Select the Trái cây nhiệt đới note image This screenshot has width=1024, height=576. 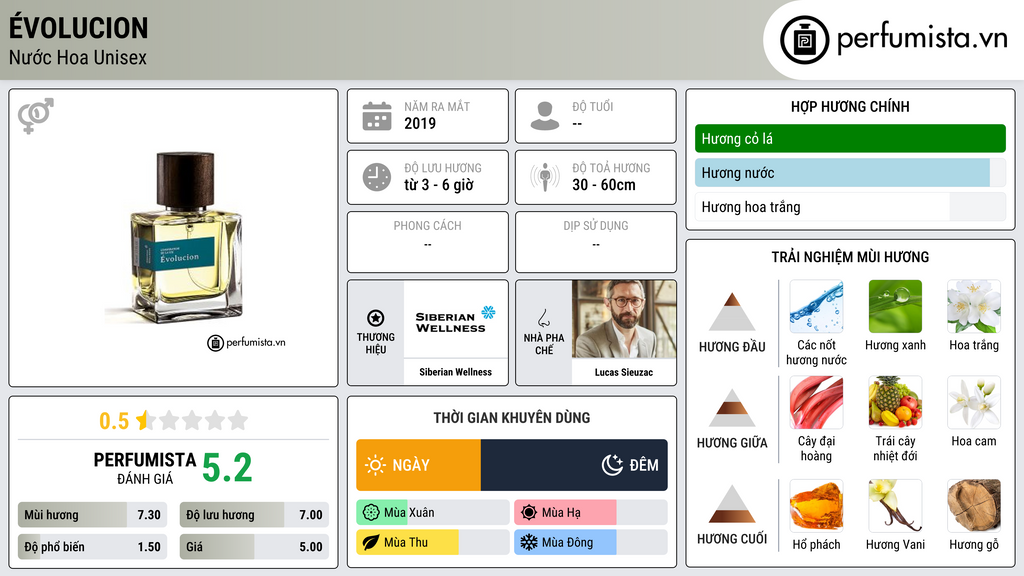[x=895, y=402]
